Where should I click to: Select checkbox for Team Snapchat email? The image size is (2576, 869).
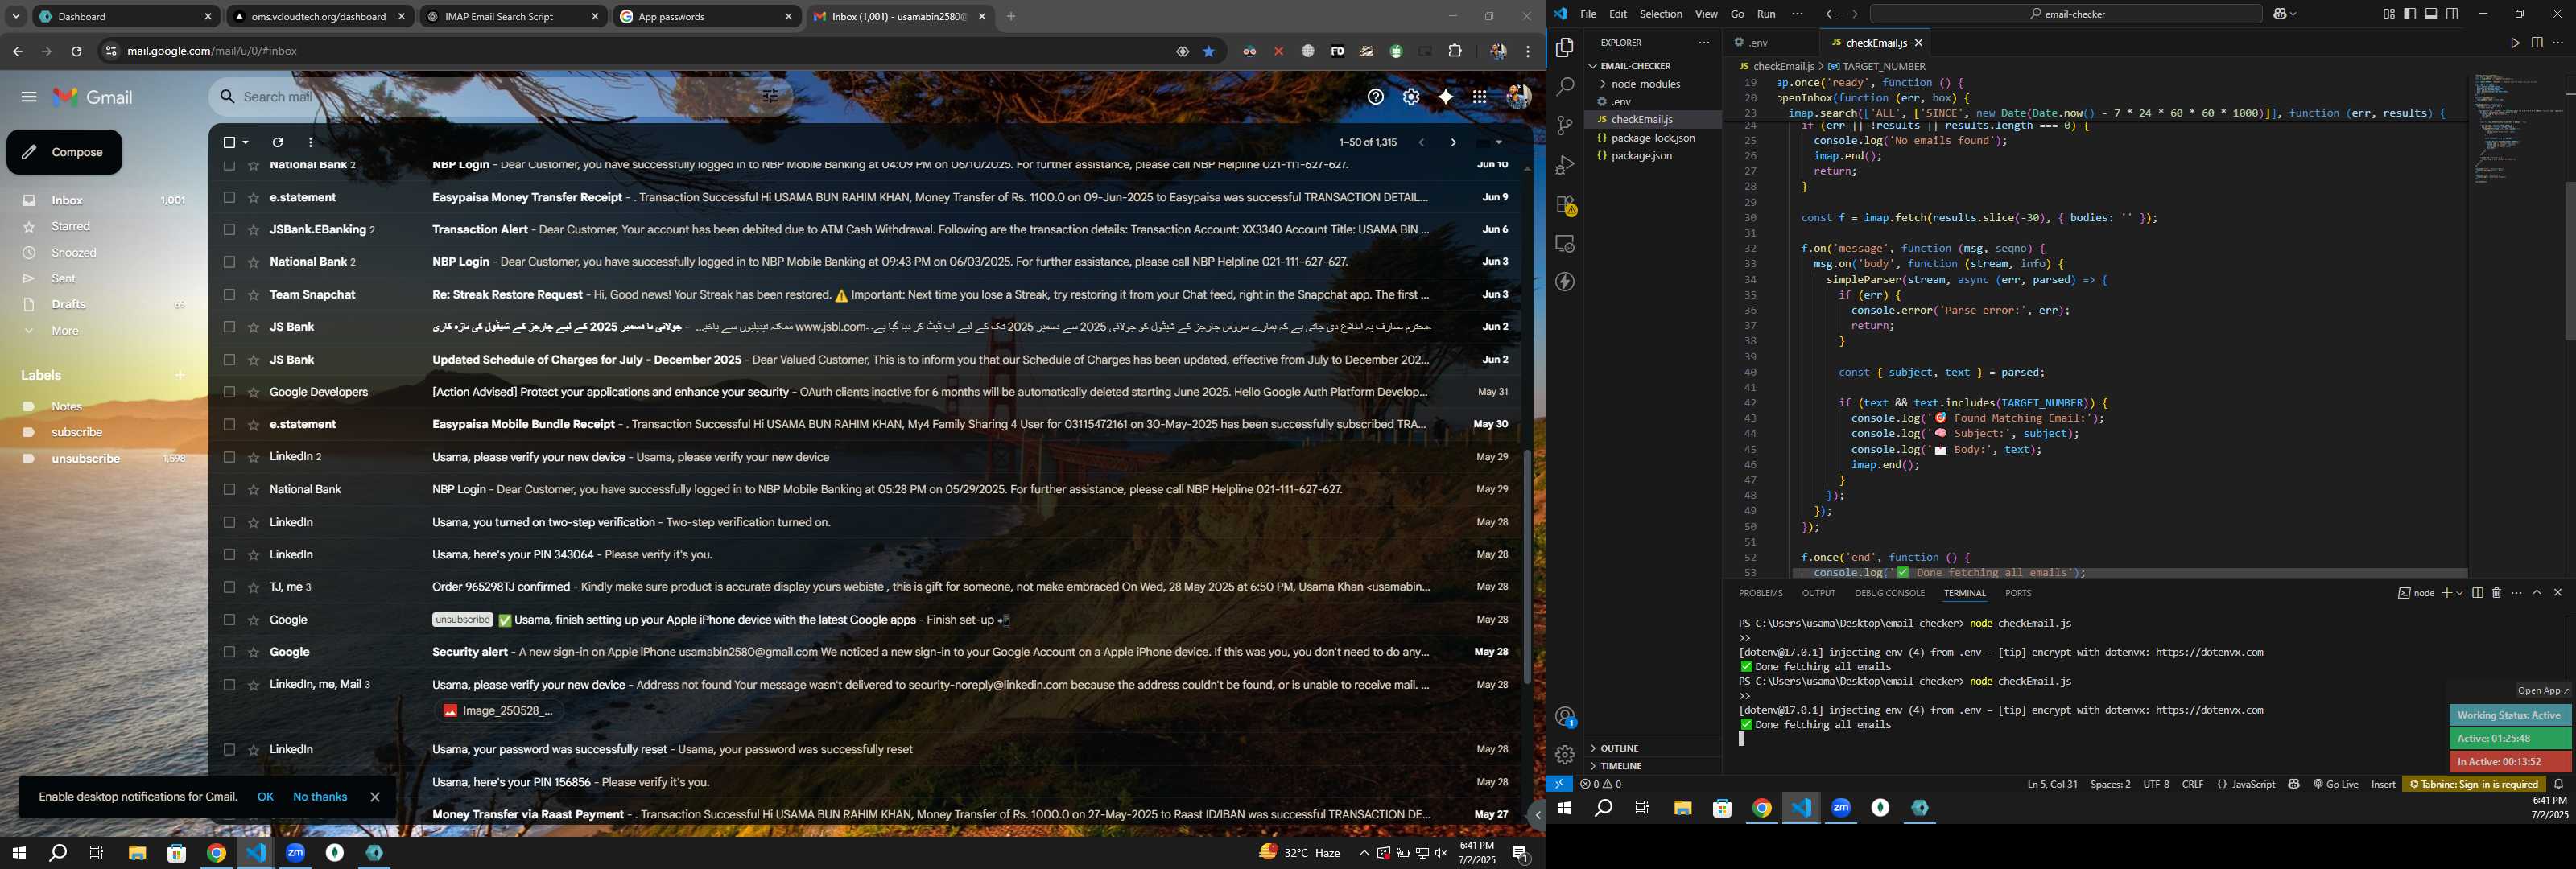coord(229,295)
